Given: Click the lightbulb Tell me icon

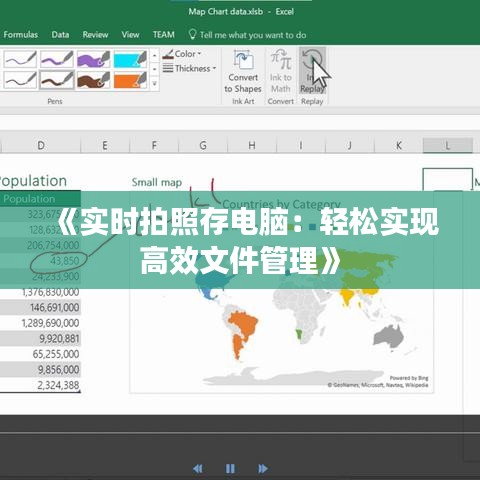Looking at the screenshot, I should tap(192, 34).
